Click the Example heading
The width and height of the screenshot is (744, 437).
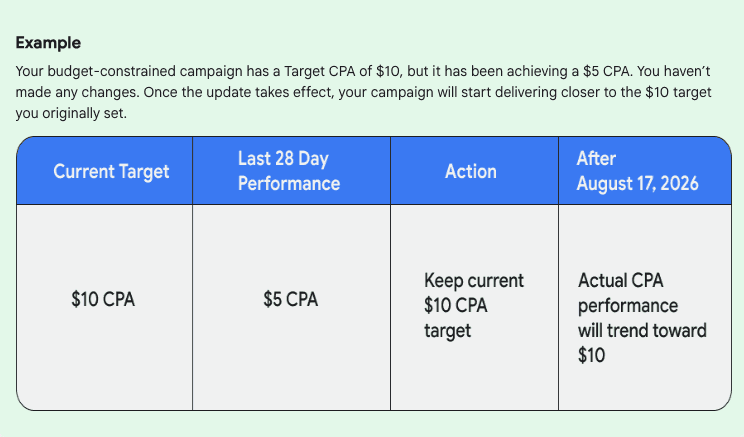(x=48, y=43)
